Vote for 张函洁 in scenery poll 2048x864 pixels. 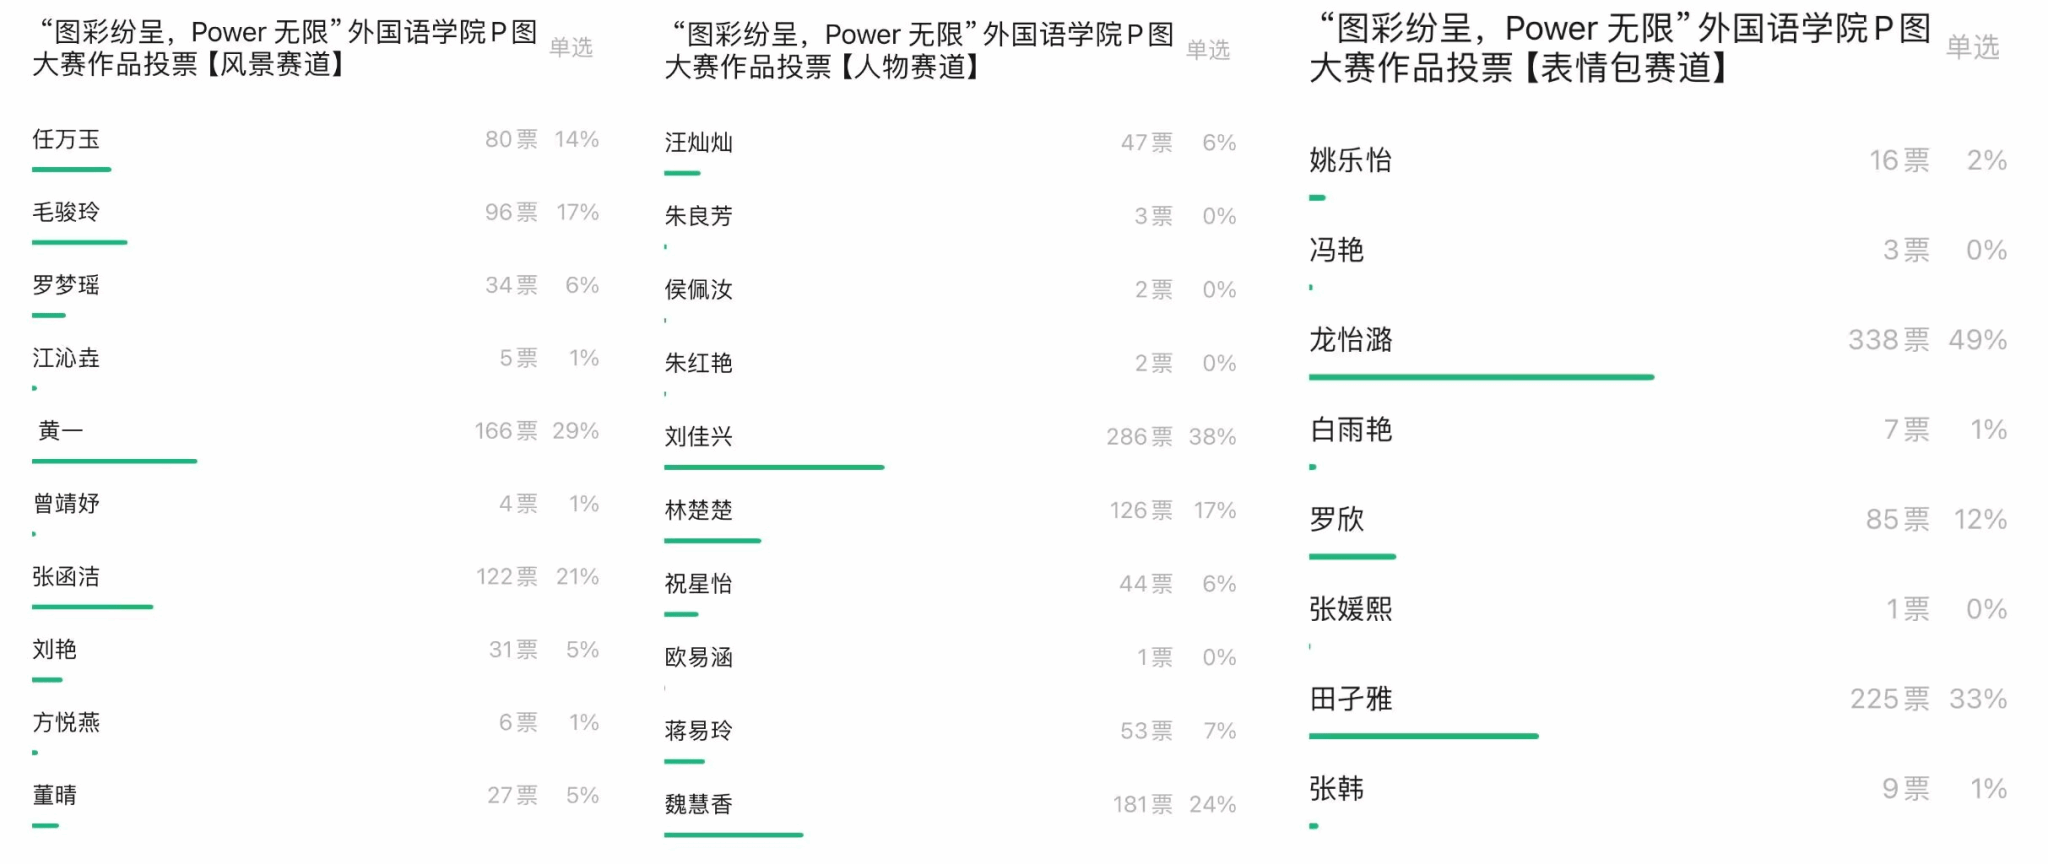pos(66,577)
